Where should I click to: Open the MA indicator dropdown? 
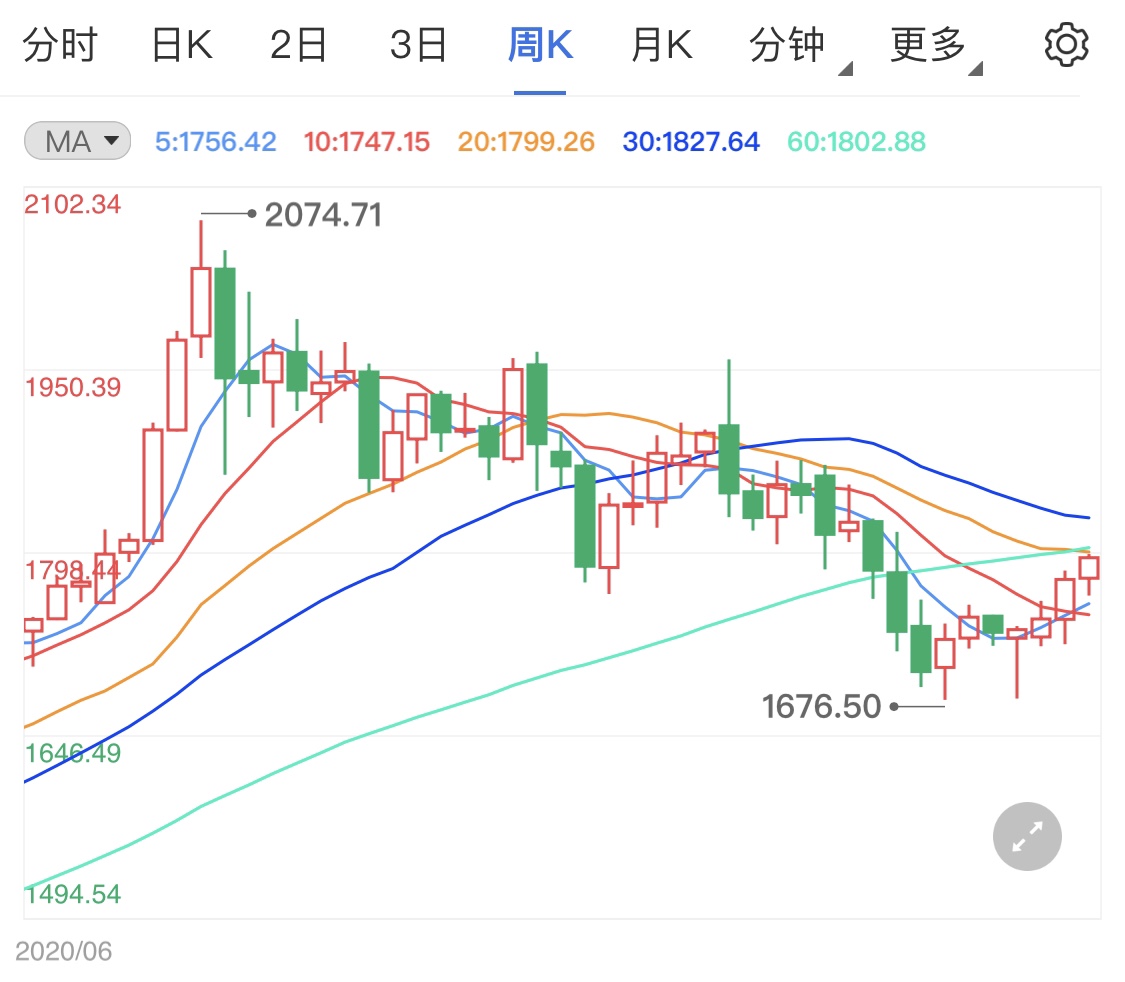(x=77, y=142)
